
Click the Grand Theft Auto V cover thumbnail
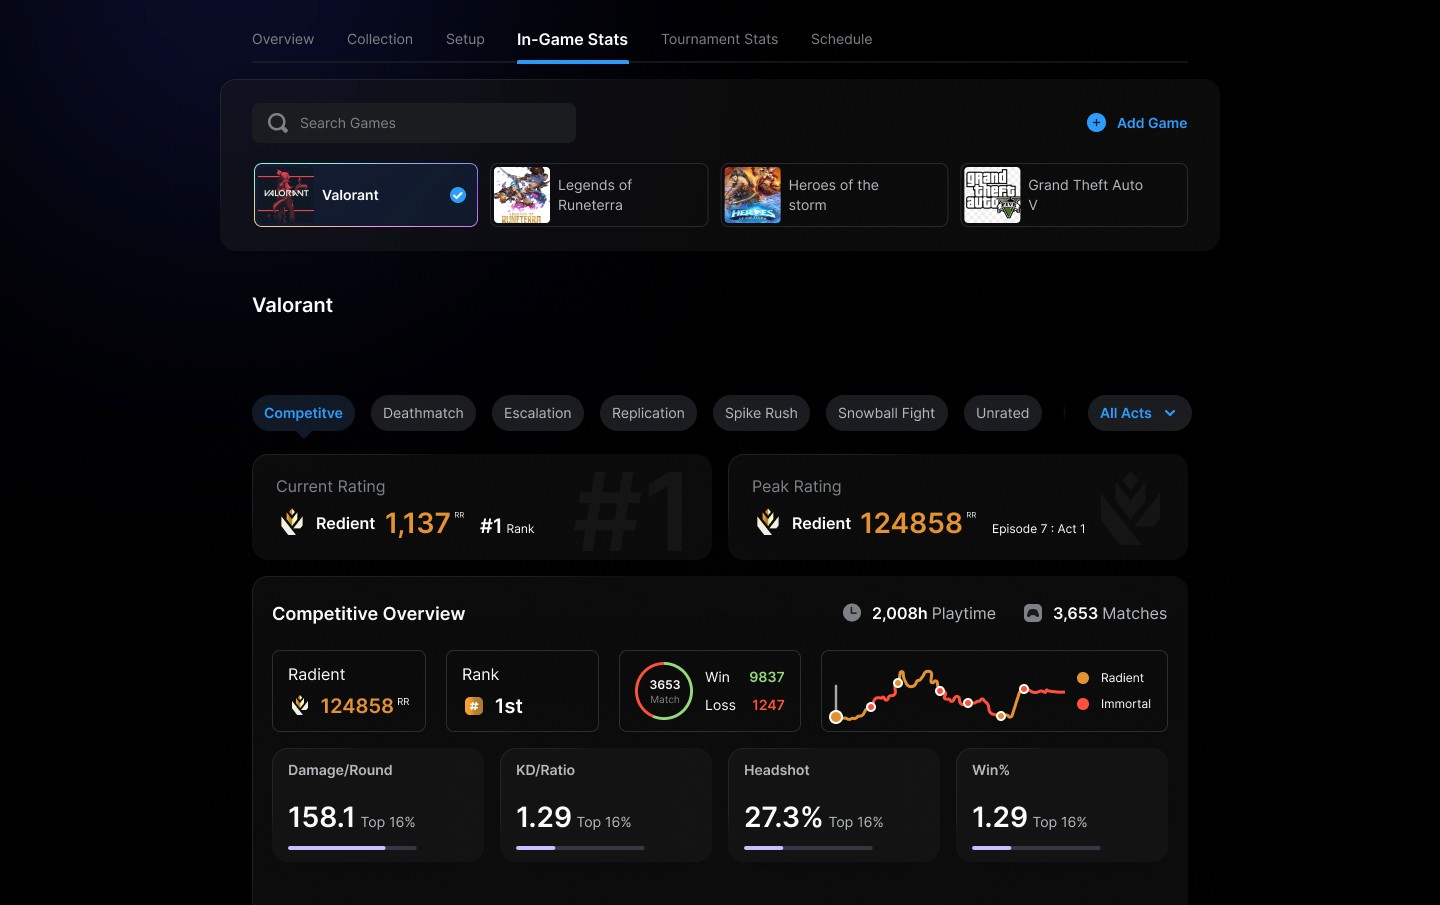tap(992, 195)
